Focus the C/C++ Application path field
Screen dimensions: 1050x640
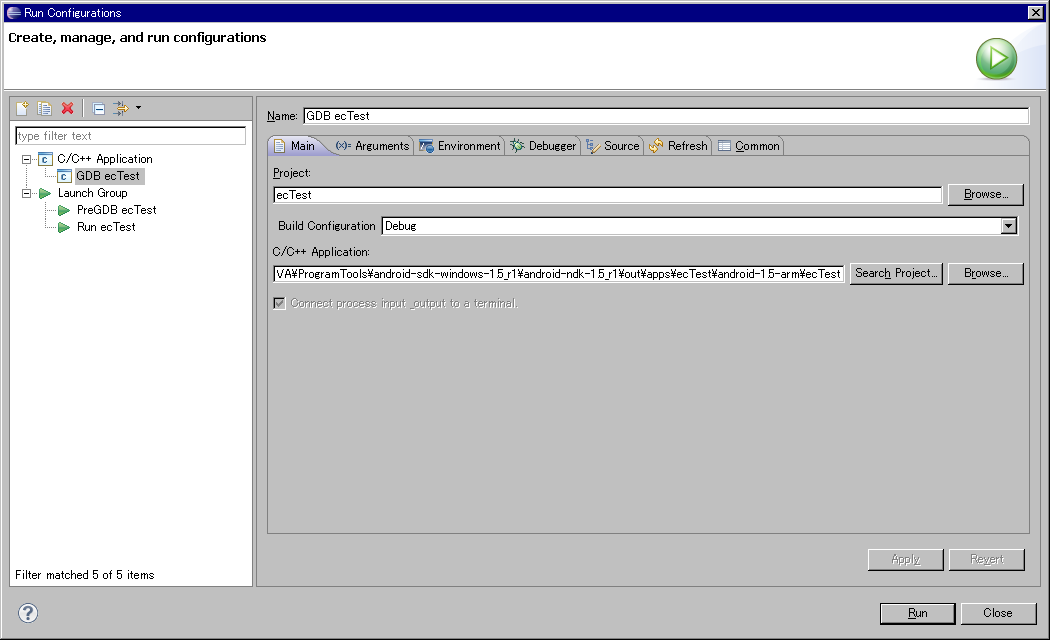pos(558,274)
